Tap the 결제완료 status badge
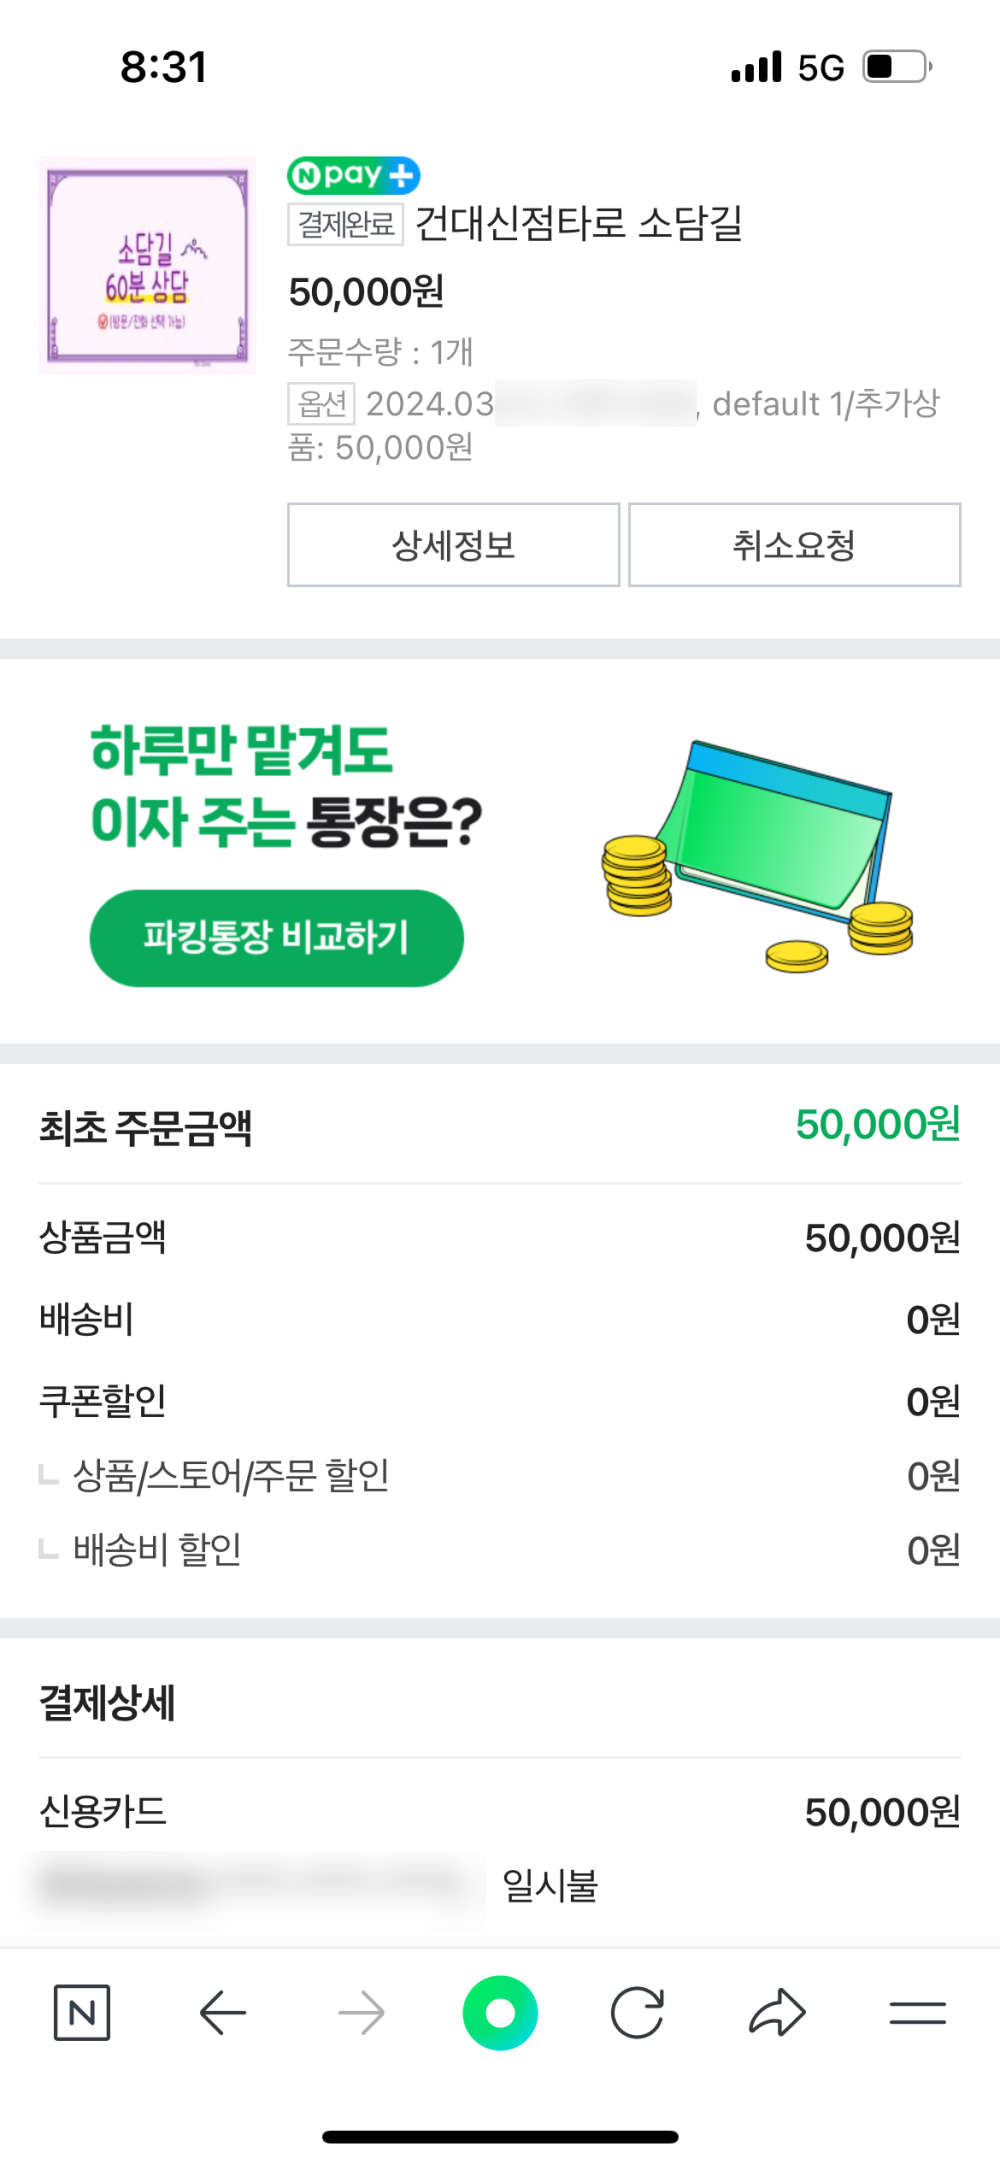Viewport: 1000px width, 2164px height. pos(346,224)
